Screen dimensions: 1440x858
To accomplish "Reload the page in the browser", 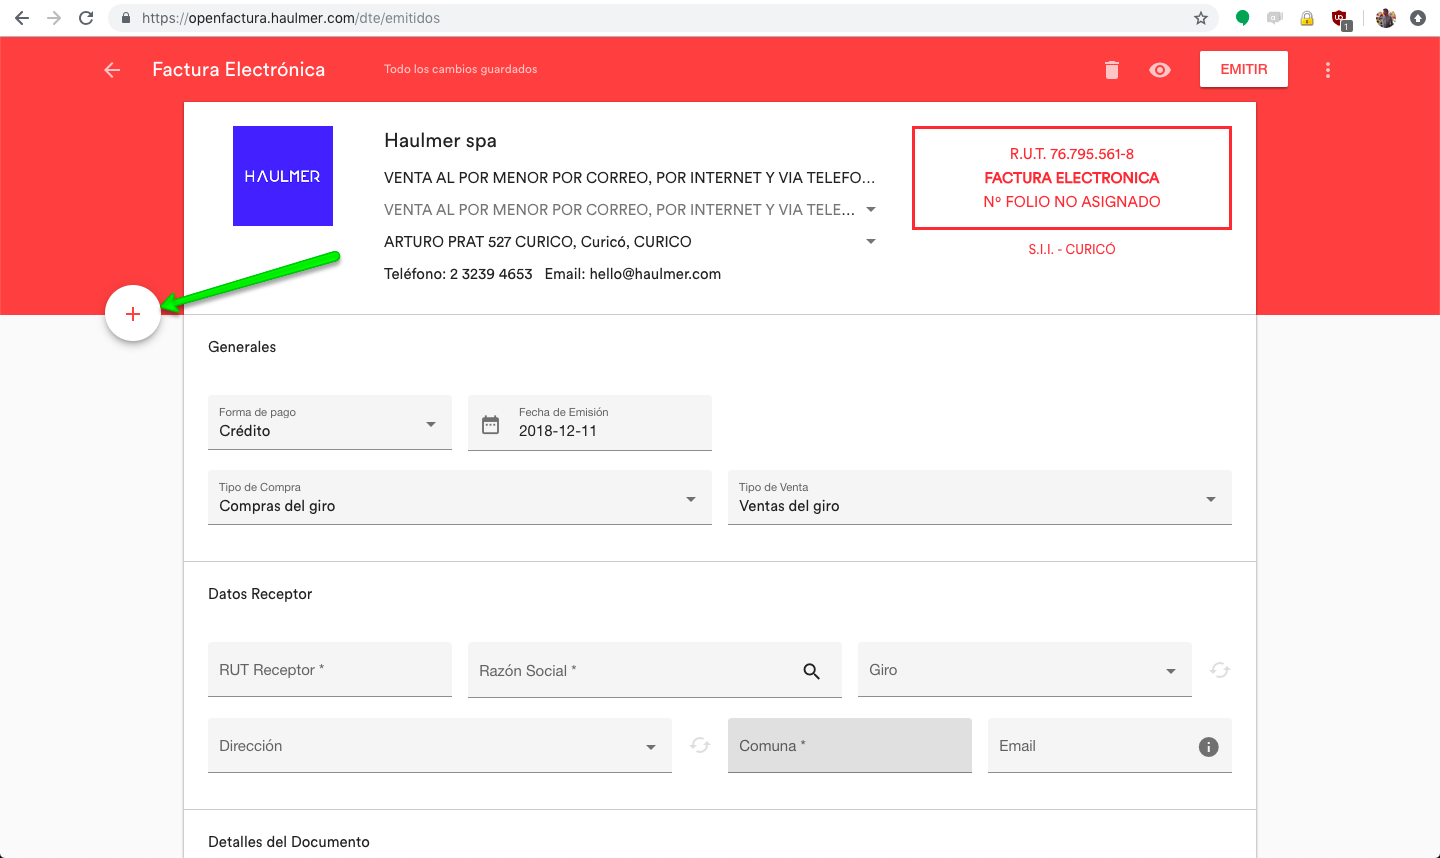I will click(86, 18).
